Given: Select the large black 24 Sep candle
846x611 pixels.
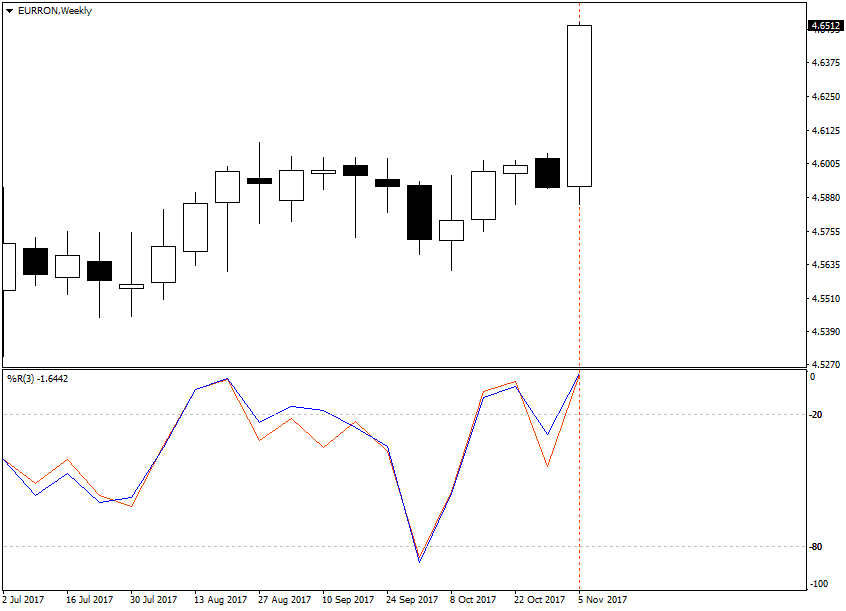Looking at the screenshot, I should coord(419,212).
